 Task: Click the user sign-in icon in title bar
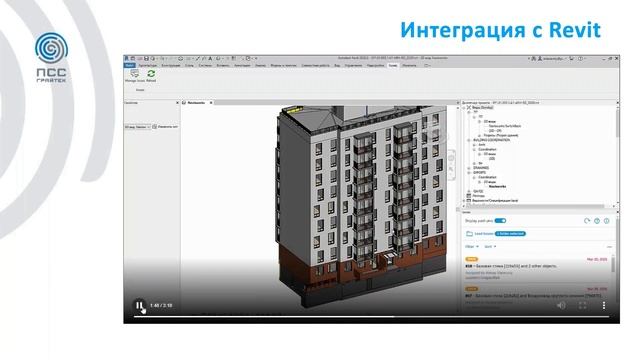[x=540, y=59]
